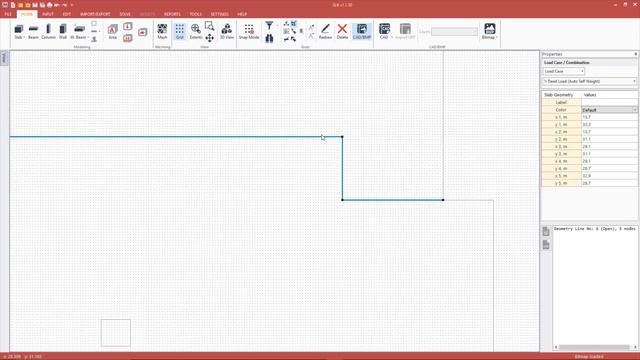The image size is (640, 360).
Task: Switch to the SOLVE ribbon tab
Action: (125, 14)
